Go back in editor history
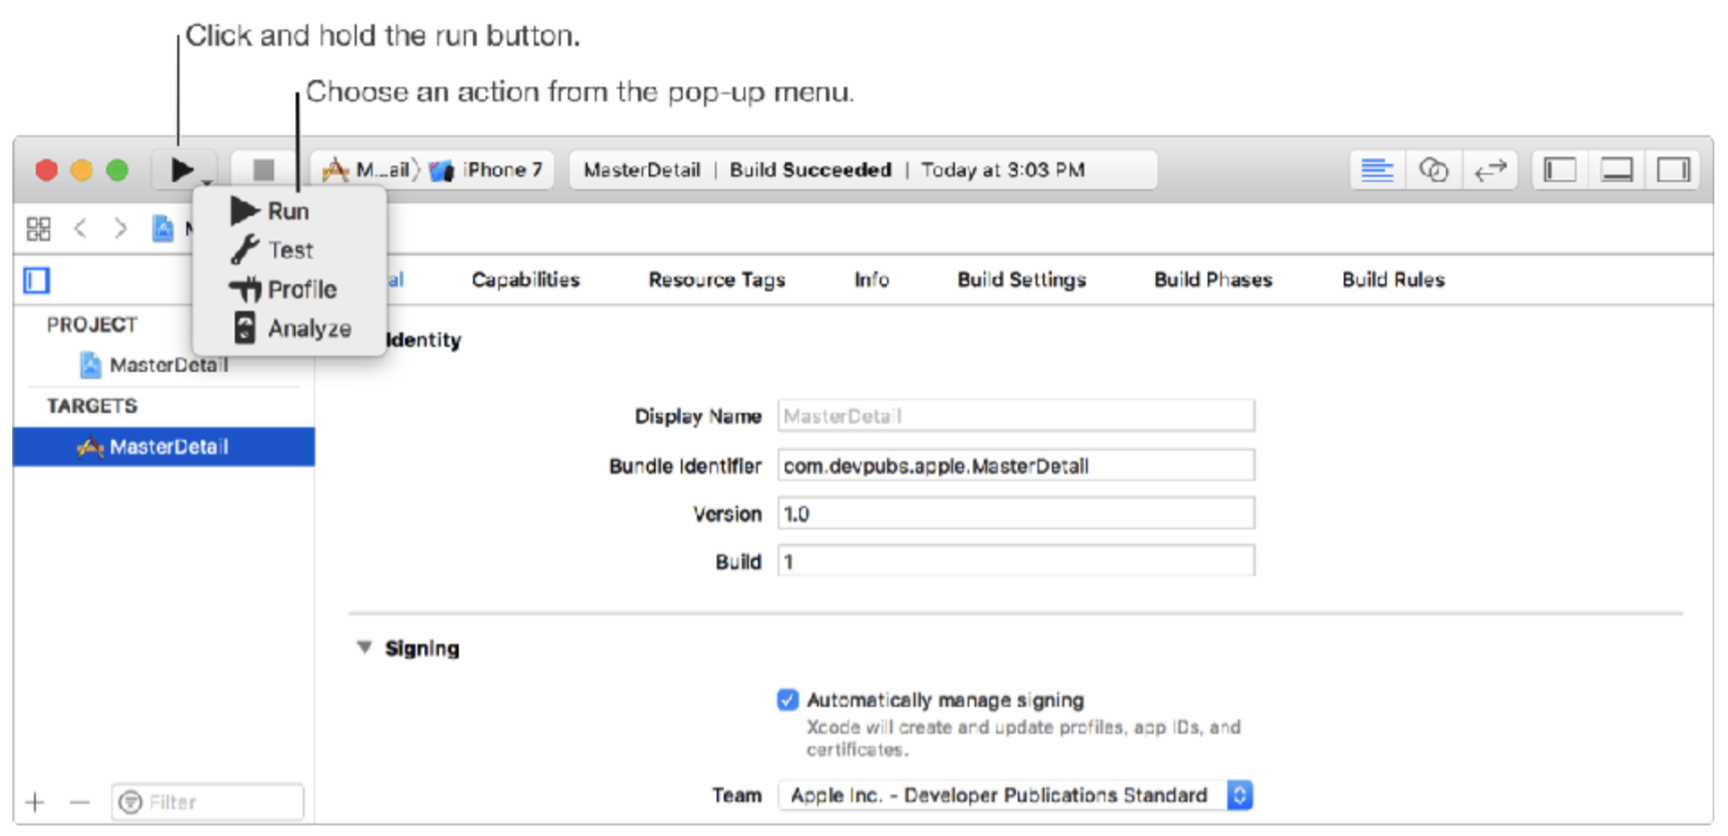Viewport: 1728px width, 836px height. click(x=81, y=229)
